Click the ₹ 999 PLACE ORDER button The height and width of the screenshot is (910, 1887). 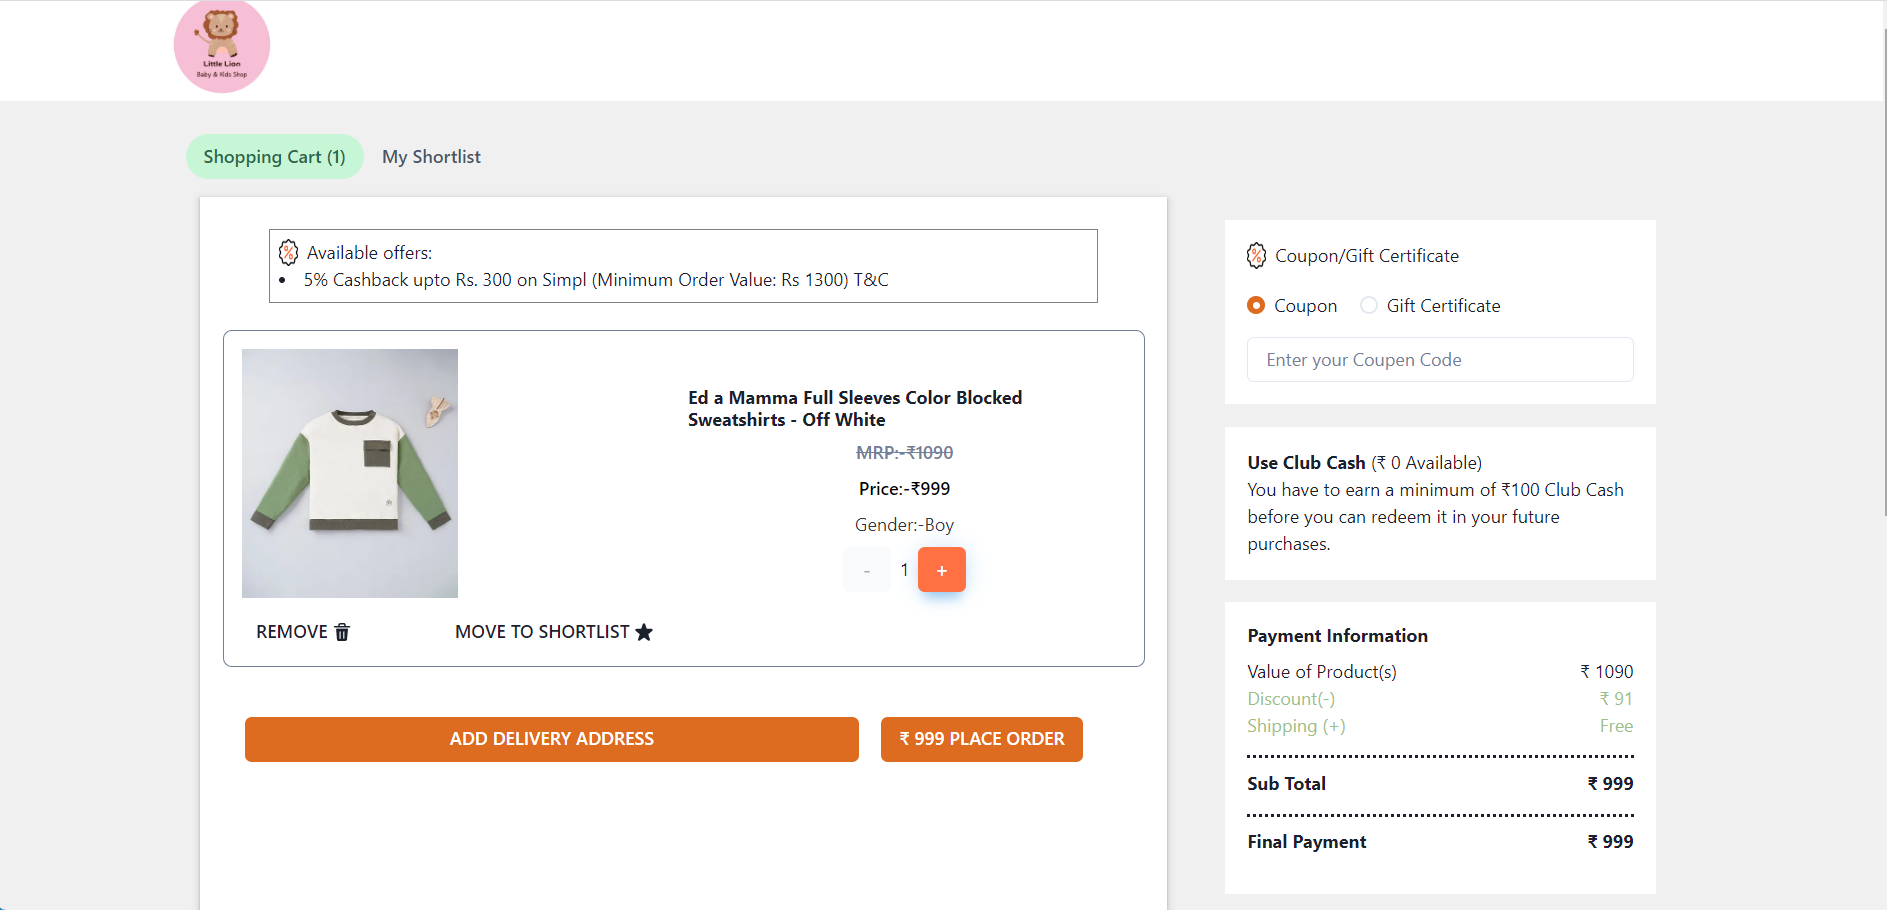[981, 739]
